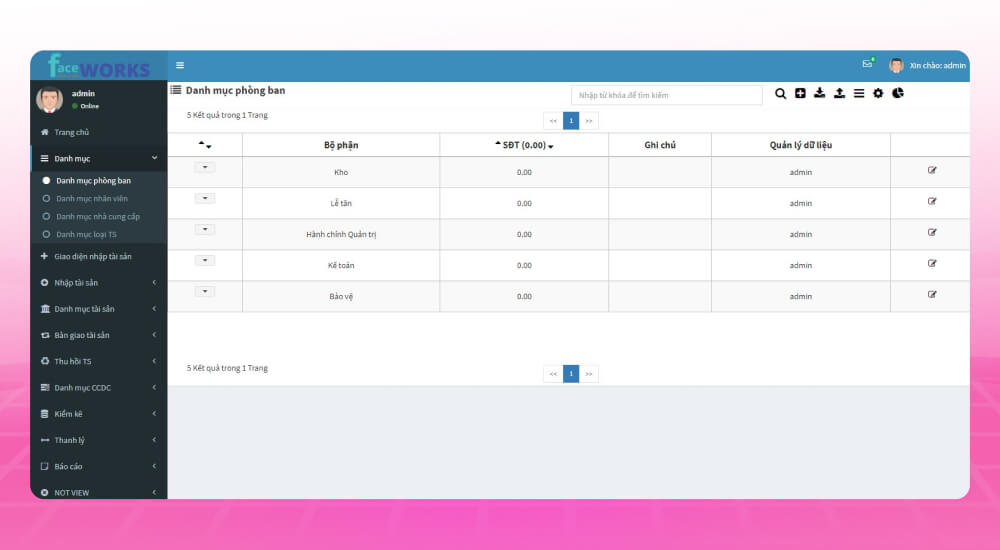The width and height of the screenshot is (1000, 550).
Task: Click the upload icon in the toolbar
Action: 839,93
